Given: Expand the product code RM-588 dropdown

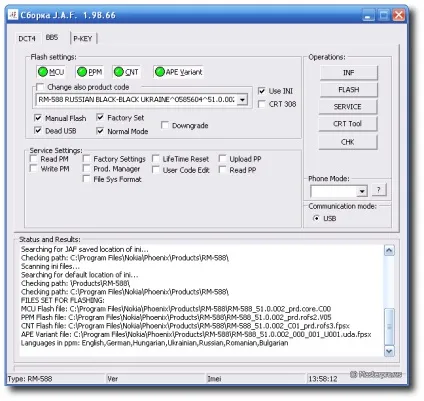Looking at the screenshot, I should tap(242, 99).
